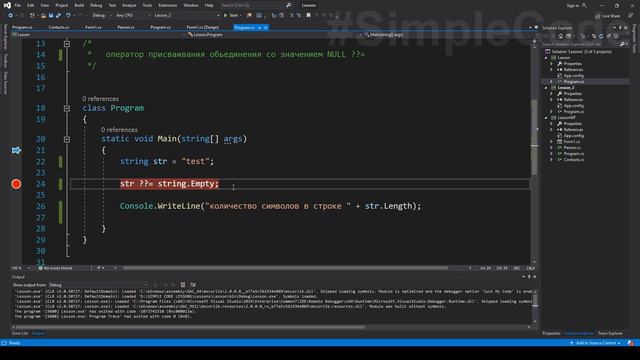Click the notifications icon in status bar

click(x=631, y=343)
